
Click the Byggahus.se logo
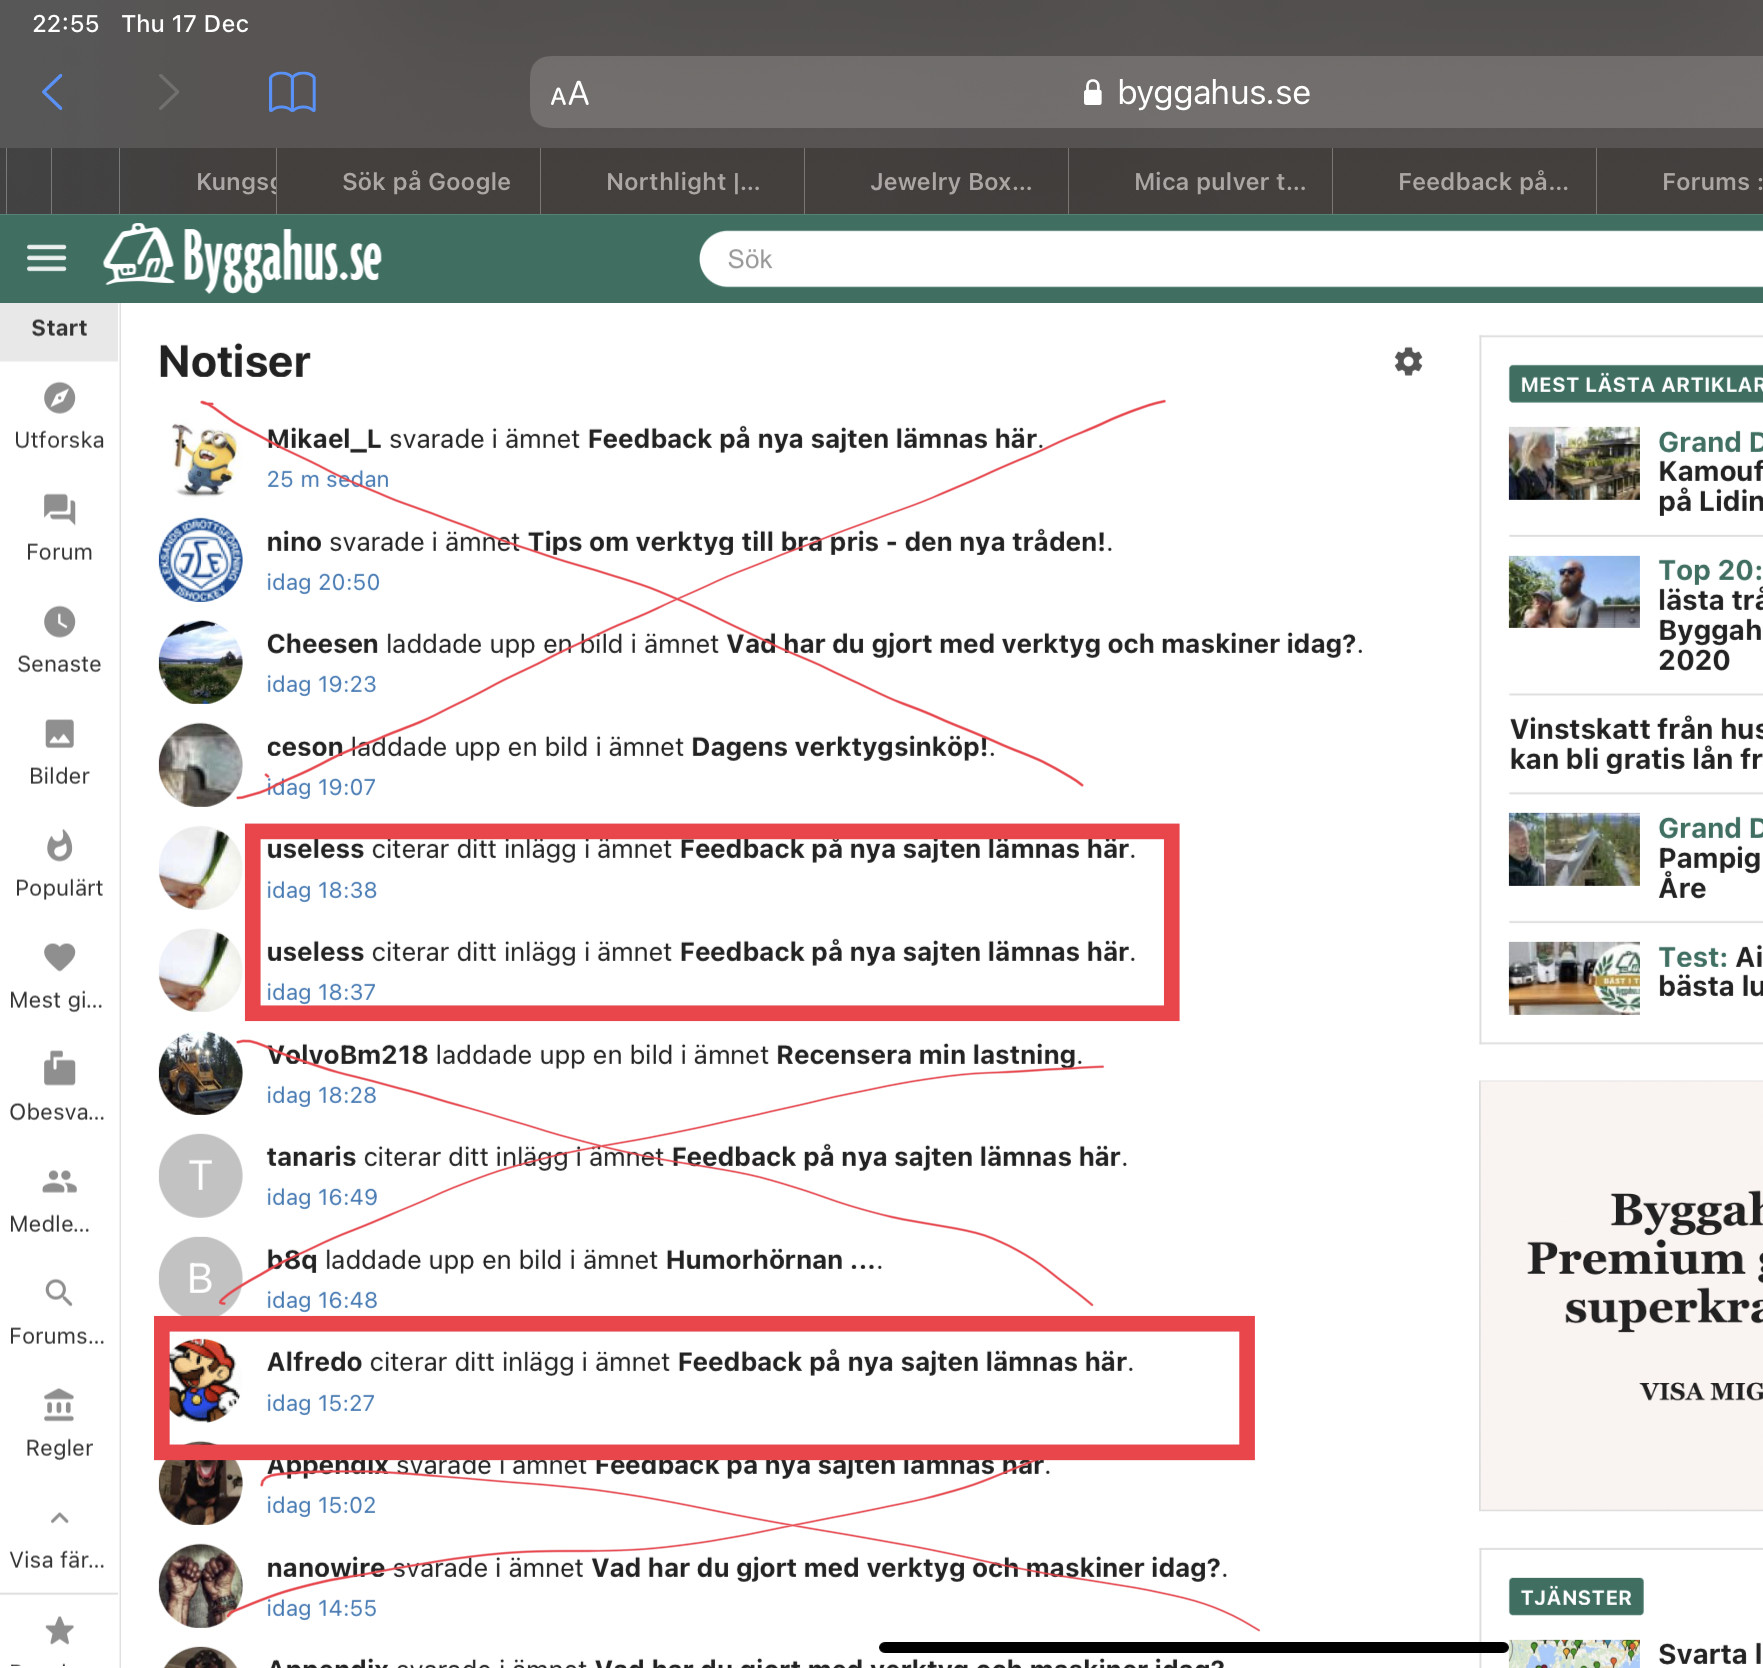(243, 258)
